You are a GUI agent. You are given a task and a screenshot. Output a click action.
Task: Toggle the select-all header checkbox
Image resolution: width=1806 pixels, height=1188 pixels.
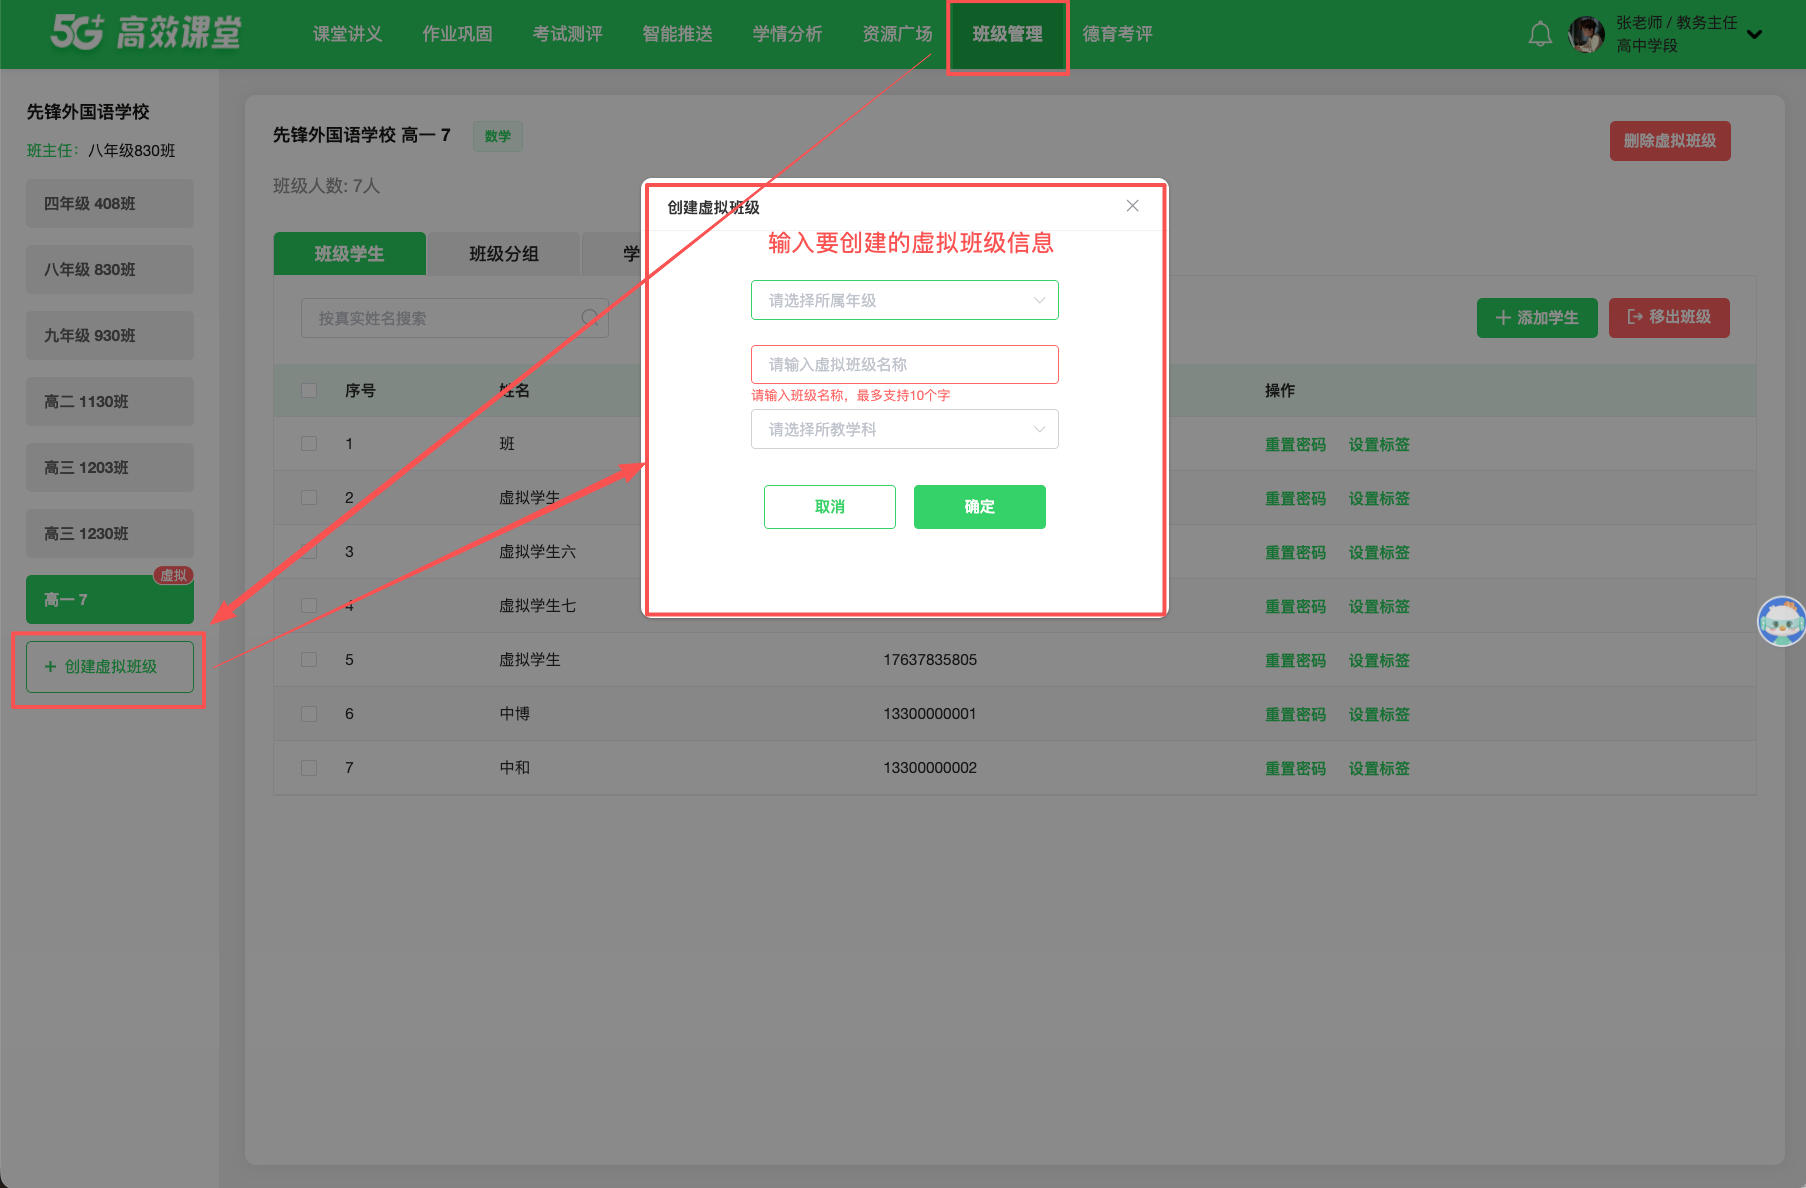click(309, 391)
